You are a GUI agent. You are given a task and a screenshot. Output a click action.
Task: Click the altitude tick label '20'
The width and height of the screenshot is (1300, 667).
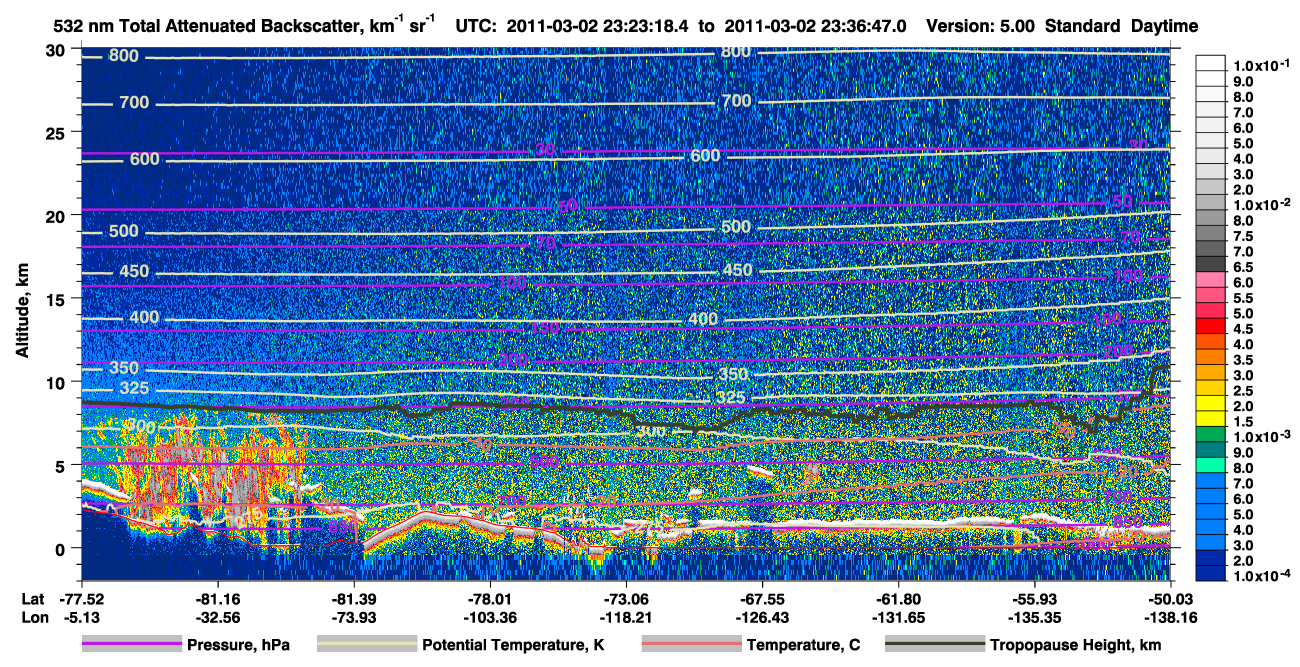(x=57, y=216)
